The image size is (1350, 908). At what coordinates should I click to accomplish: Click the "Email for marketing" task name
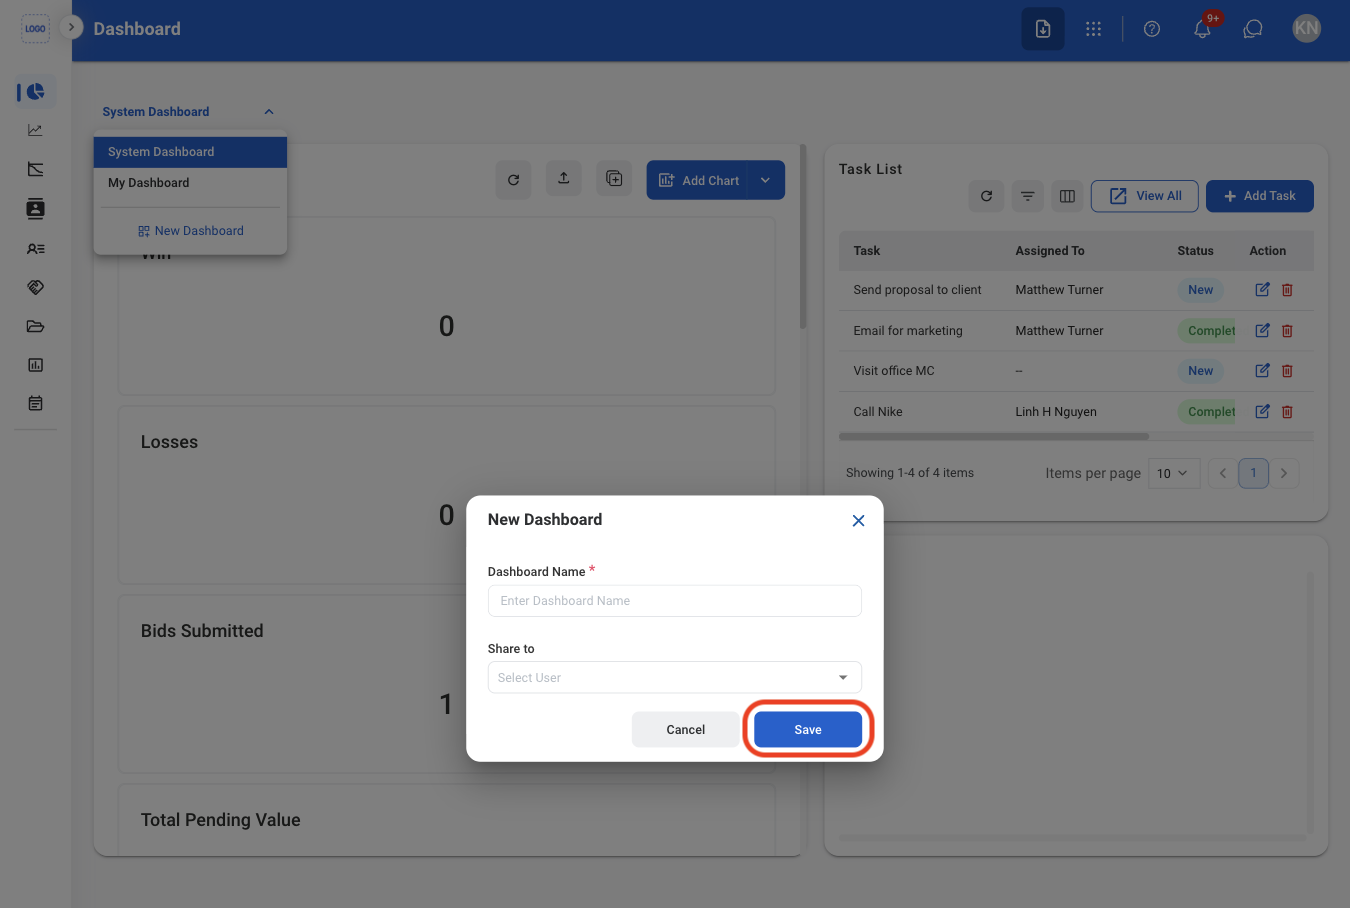click(908, 331)
